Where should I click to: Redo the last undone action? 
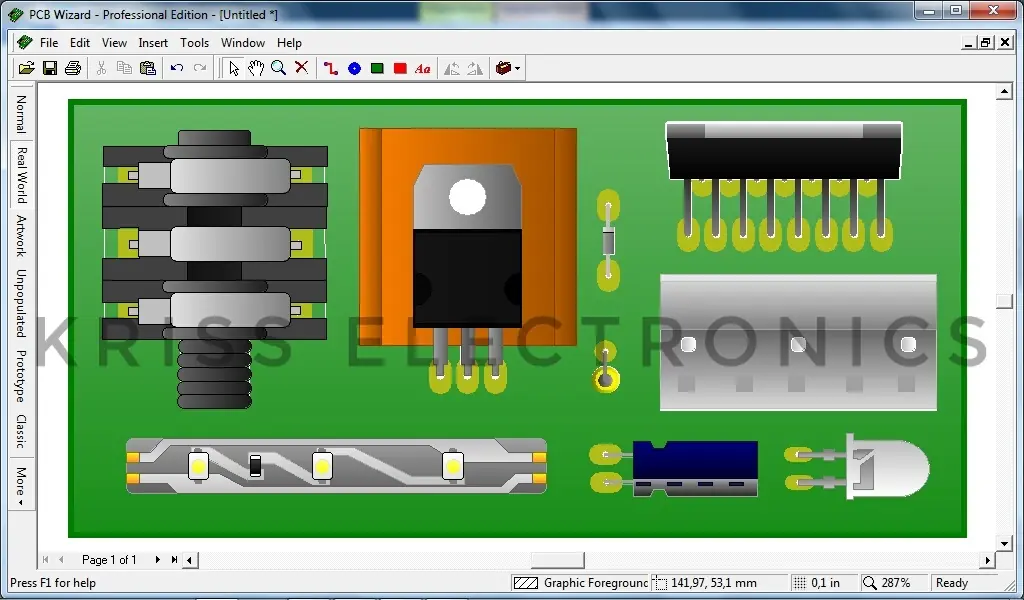(200, 68)
